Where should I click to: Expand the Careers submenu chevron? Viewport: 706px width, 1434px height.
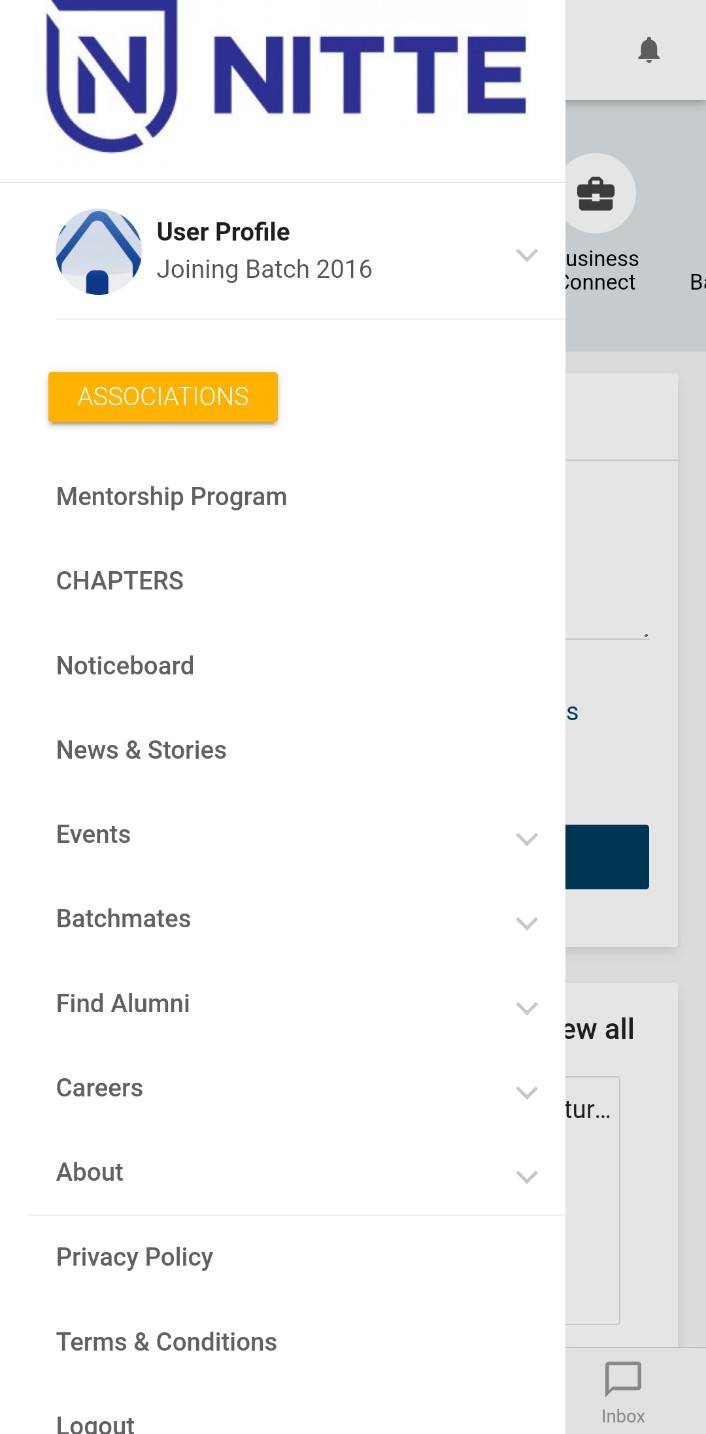[527, 1092]
